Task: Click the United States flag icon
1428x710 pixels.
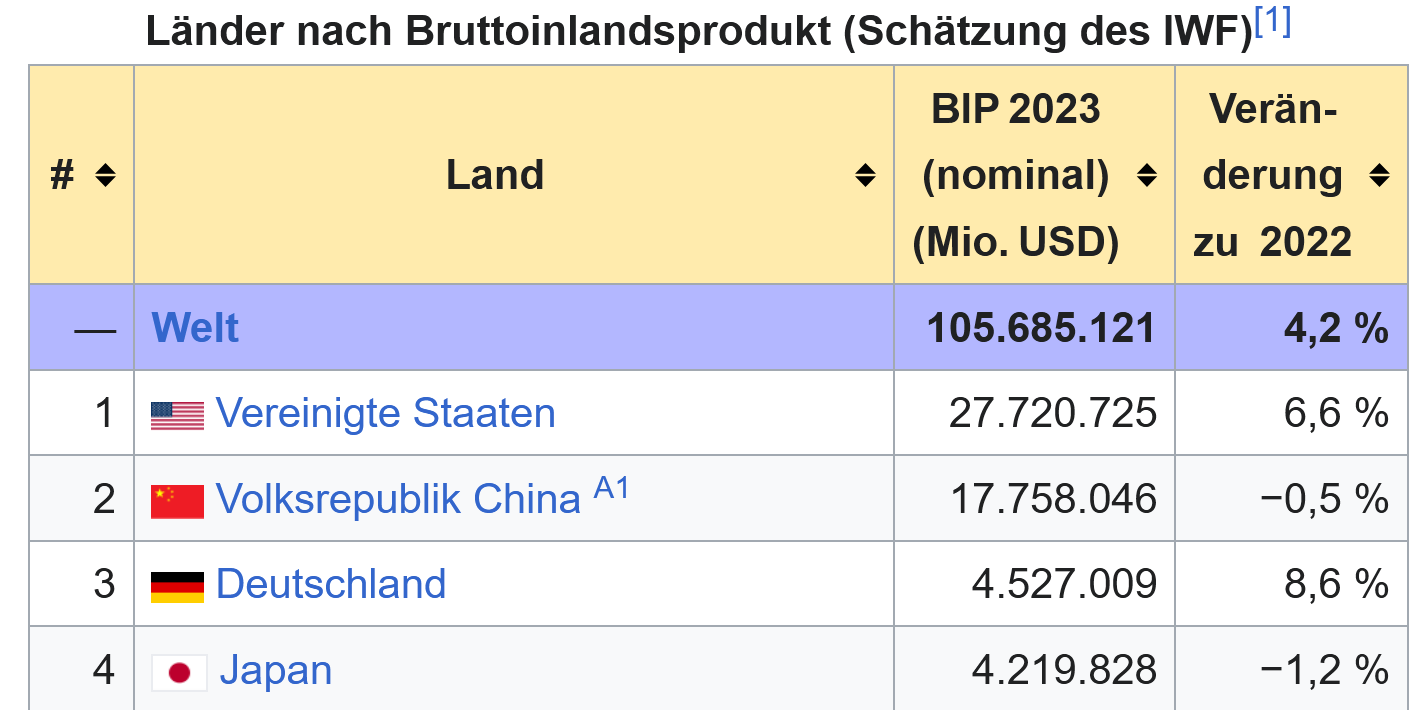Action: [177, 415]
